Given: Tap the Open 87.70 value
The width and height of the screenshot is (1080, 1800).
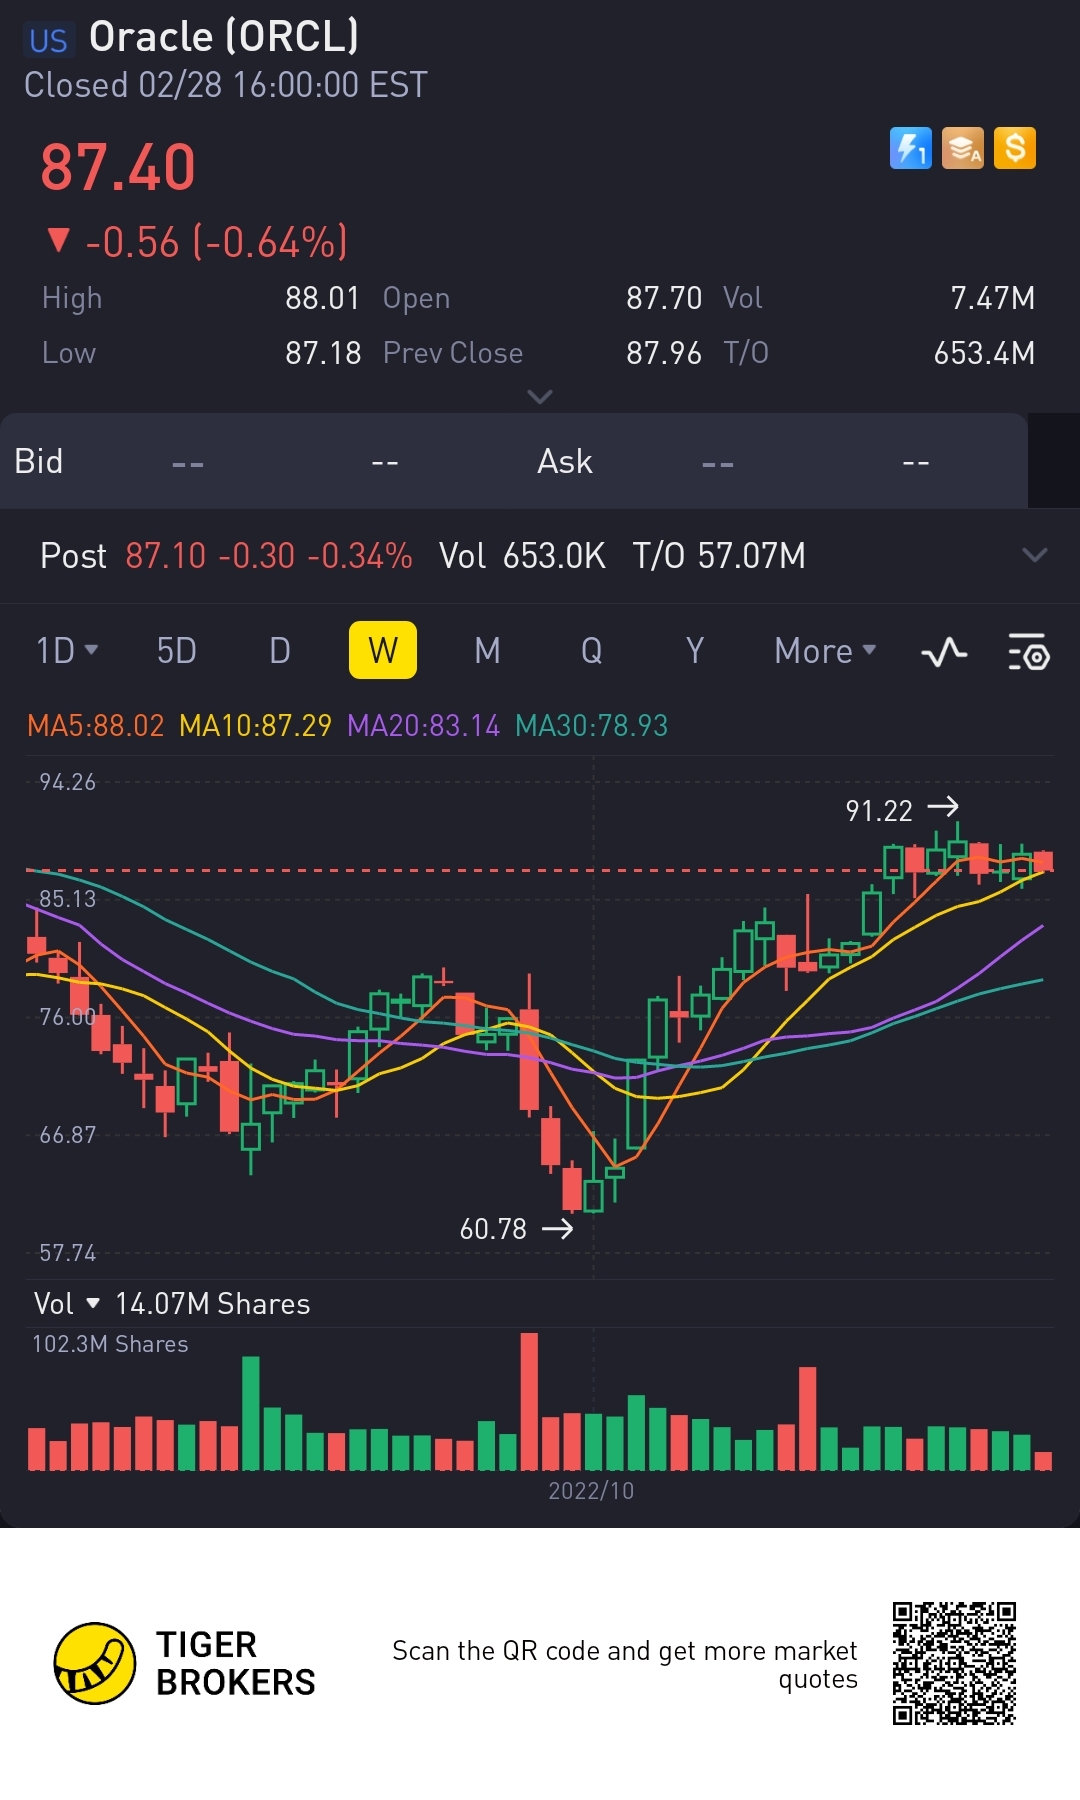Looking at the screenshot, I should [664, 298].
